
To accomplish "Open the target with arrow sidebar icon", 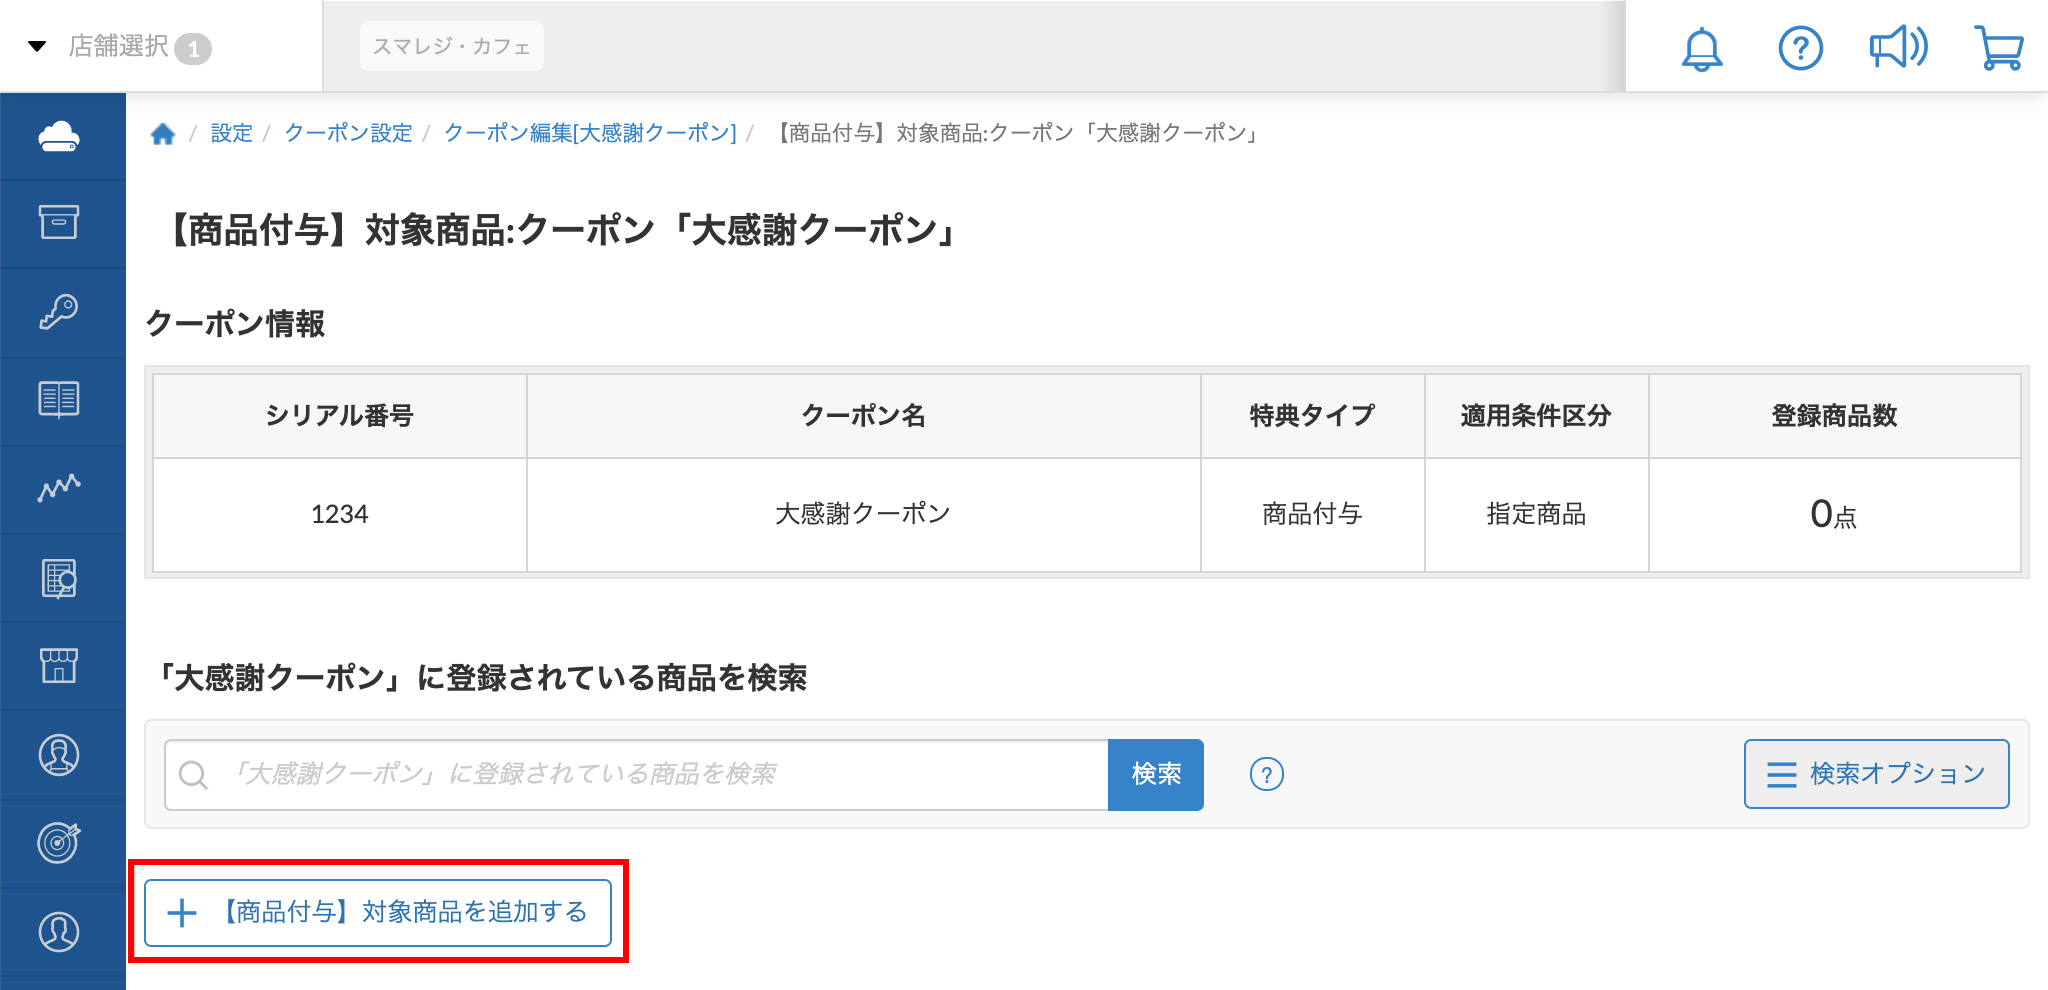I will (x=59, y=842).
